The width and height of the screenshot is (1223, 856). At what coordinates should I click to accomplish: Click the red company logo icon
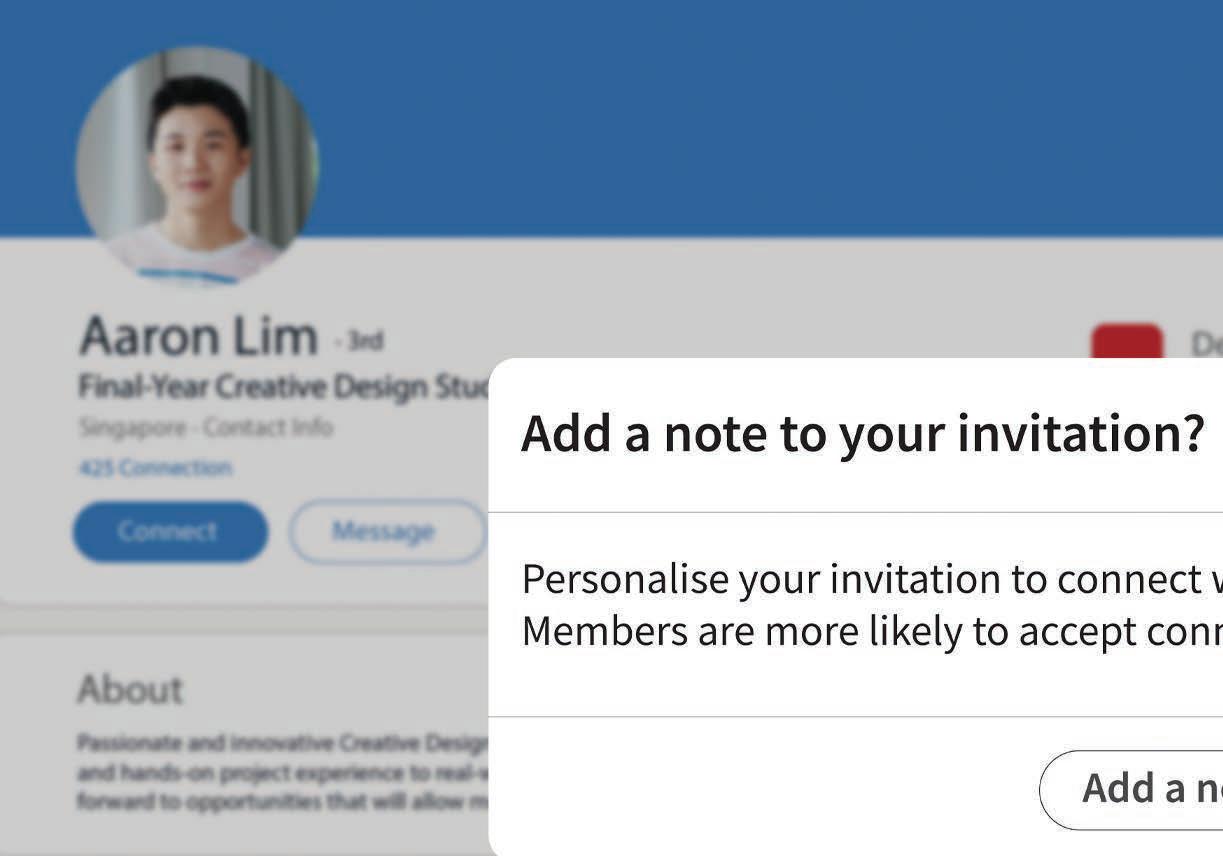point(1127,342)
